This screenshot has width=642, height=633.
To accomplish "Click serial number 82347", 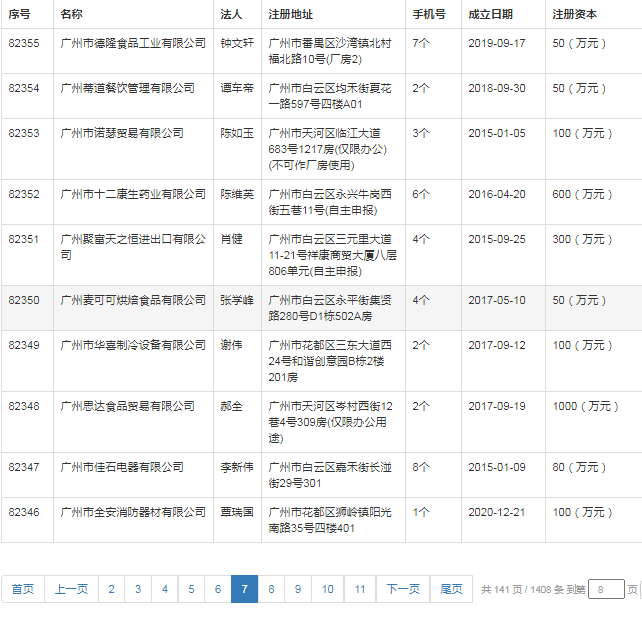I will click(24, 467).
